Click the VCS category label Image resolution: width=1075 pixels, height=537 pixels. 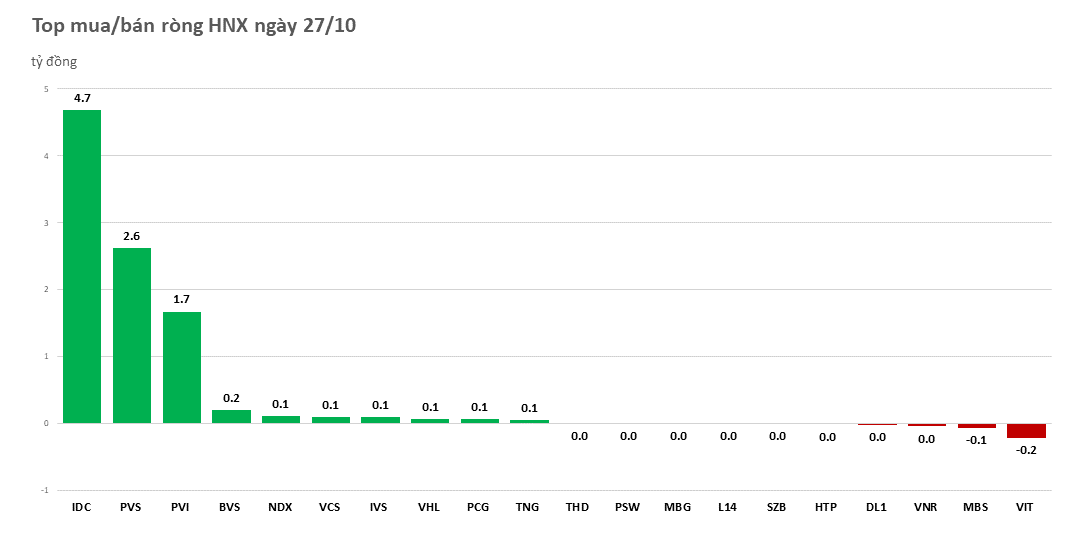click(330, 507)
